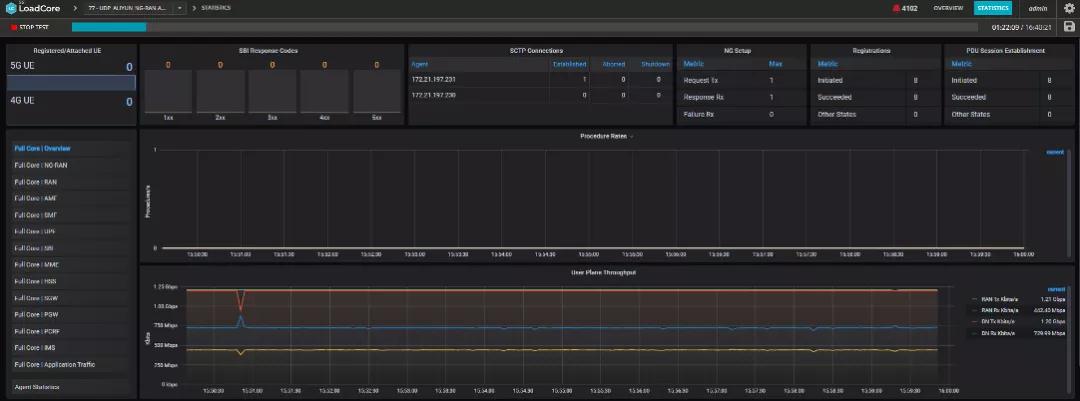Switch to the Overview tab

tap(947, 8)
